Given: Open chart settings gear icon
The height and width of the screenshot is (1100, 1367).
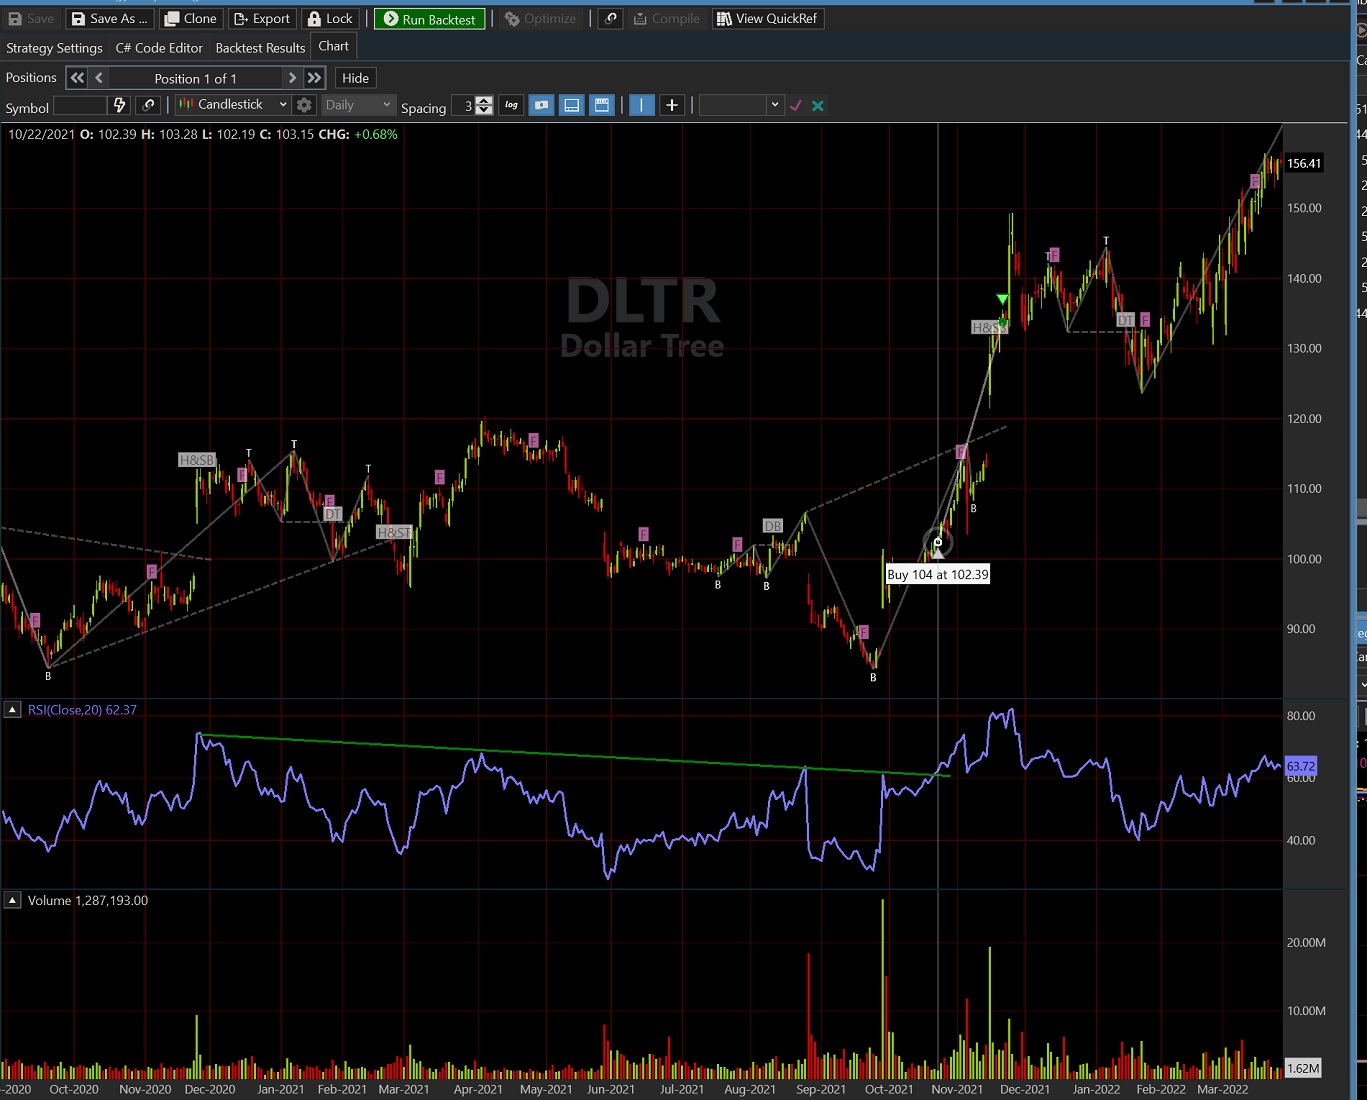Looking at the screenshot, I should (x=305, y=105).
